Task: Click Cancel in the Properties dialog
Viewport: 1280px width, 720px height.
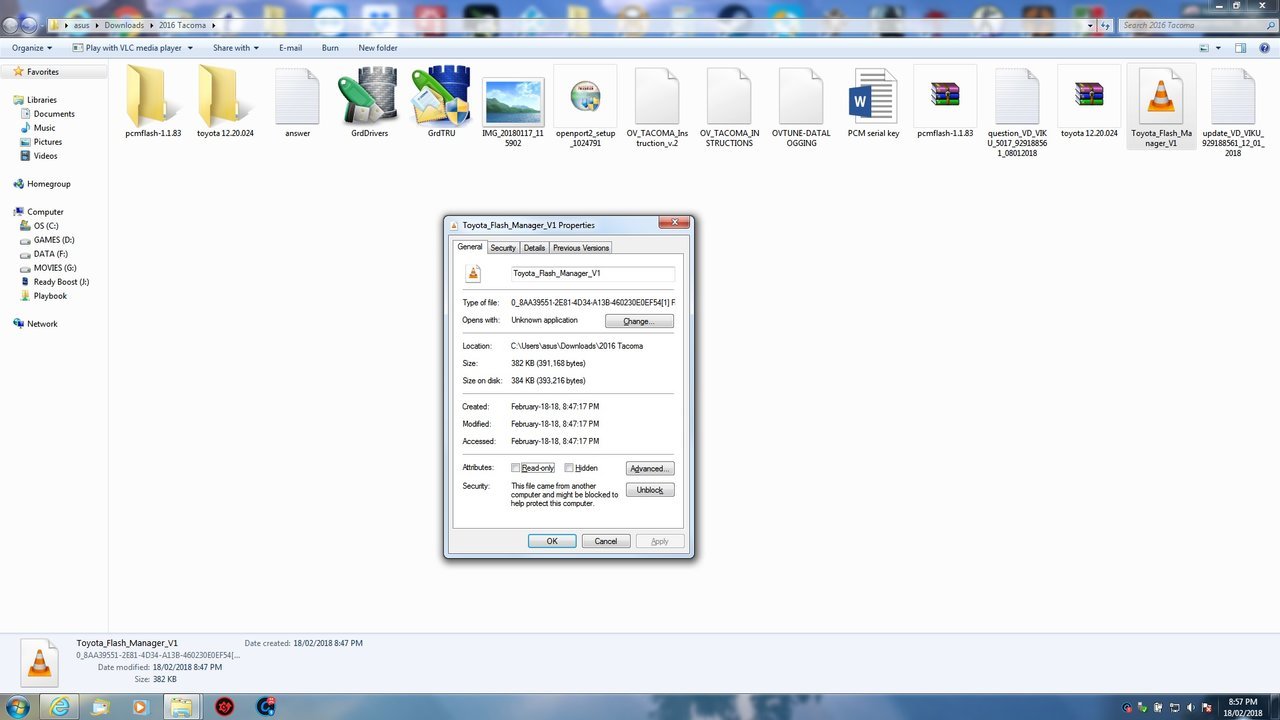Action: click(606, 541)
